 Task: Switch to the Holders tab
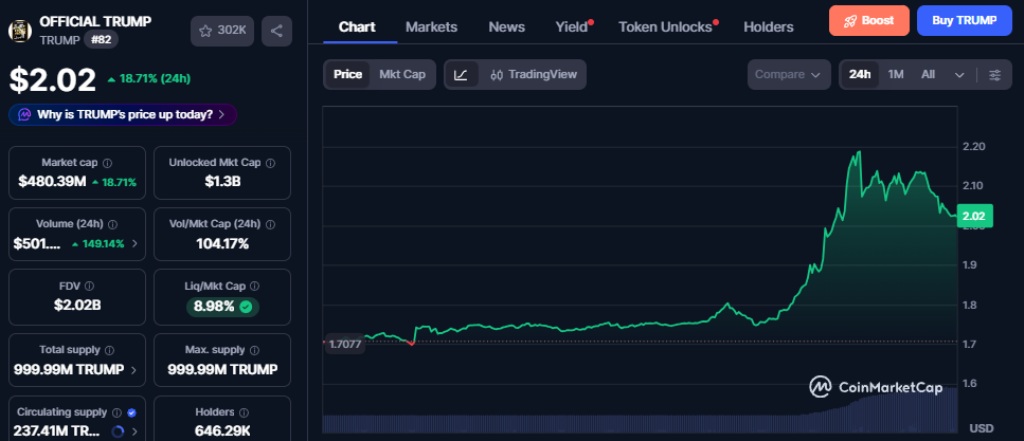769,27
